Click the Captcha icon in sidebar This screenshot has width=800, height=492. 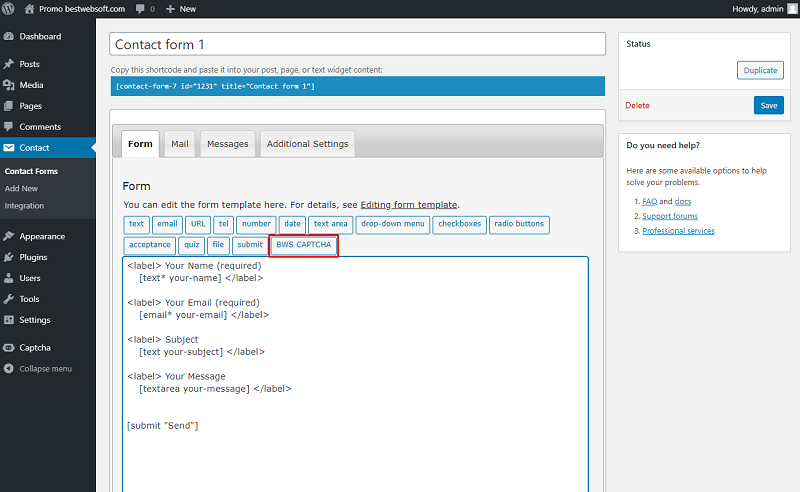(9, 348)
